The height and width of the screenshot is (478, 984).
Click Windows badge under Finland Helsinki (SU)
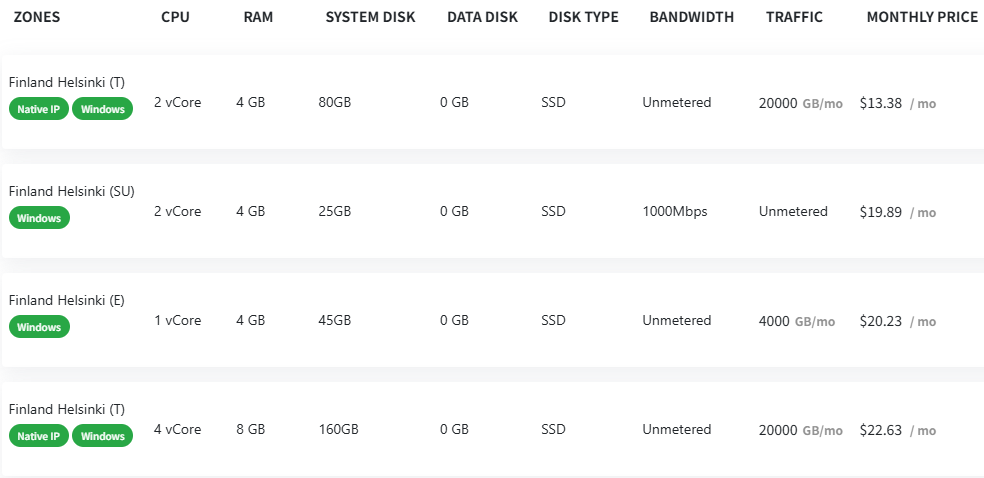coord(39,218)
